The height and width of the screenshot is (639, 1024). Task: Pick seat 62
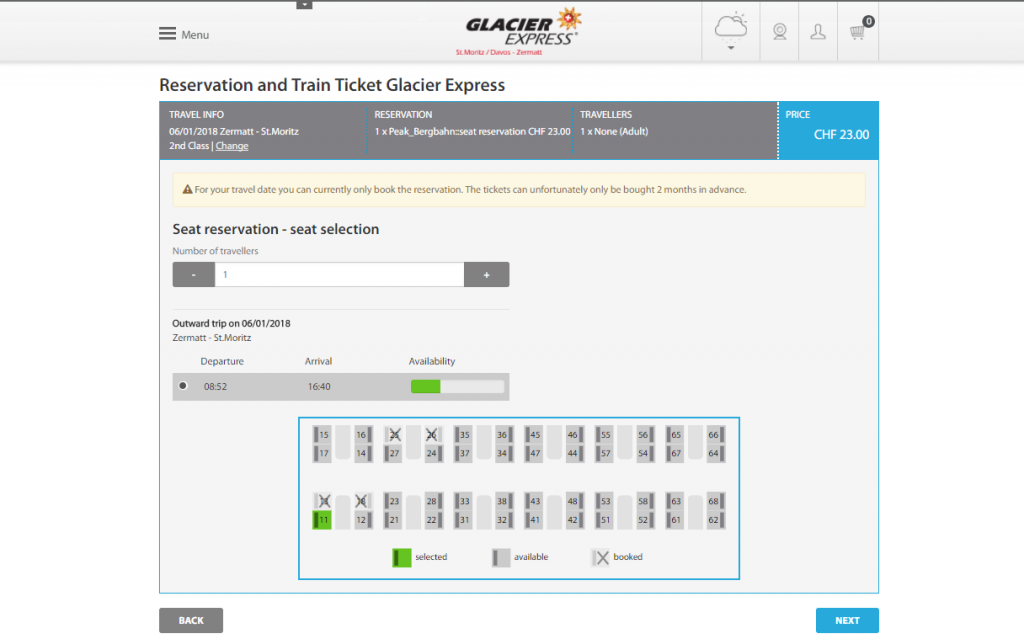click(716, 519)
